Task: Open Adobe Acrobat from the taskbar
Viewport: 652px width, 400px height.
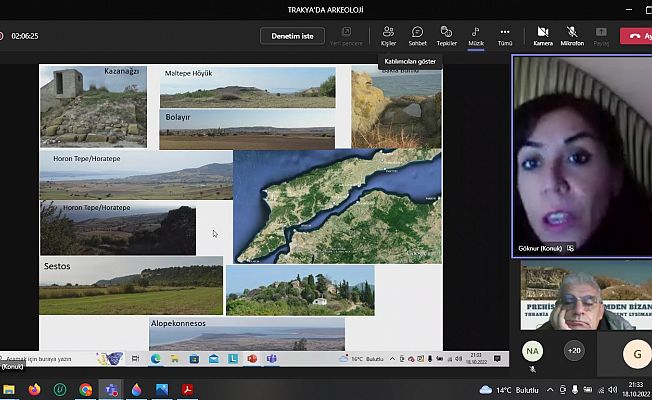Action: point(187,389)
